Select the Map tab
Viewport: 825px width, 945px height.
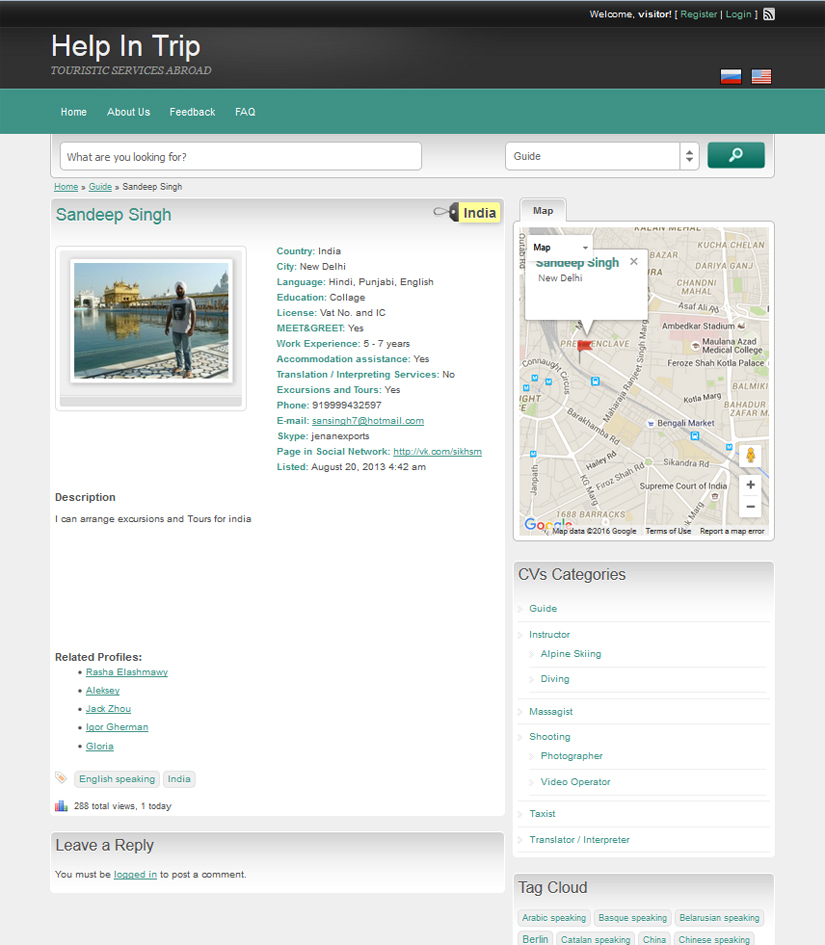pos(543,210)
